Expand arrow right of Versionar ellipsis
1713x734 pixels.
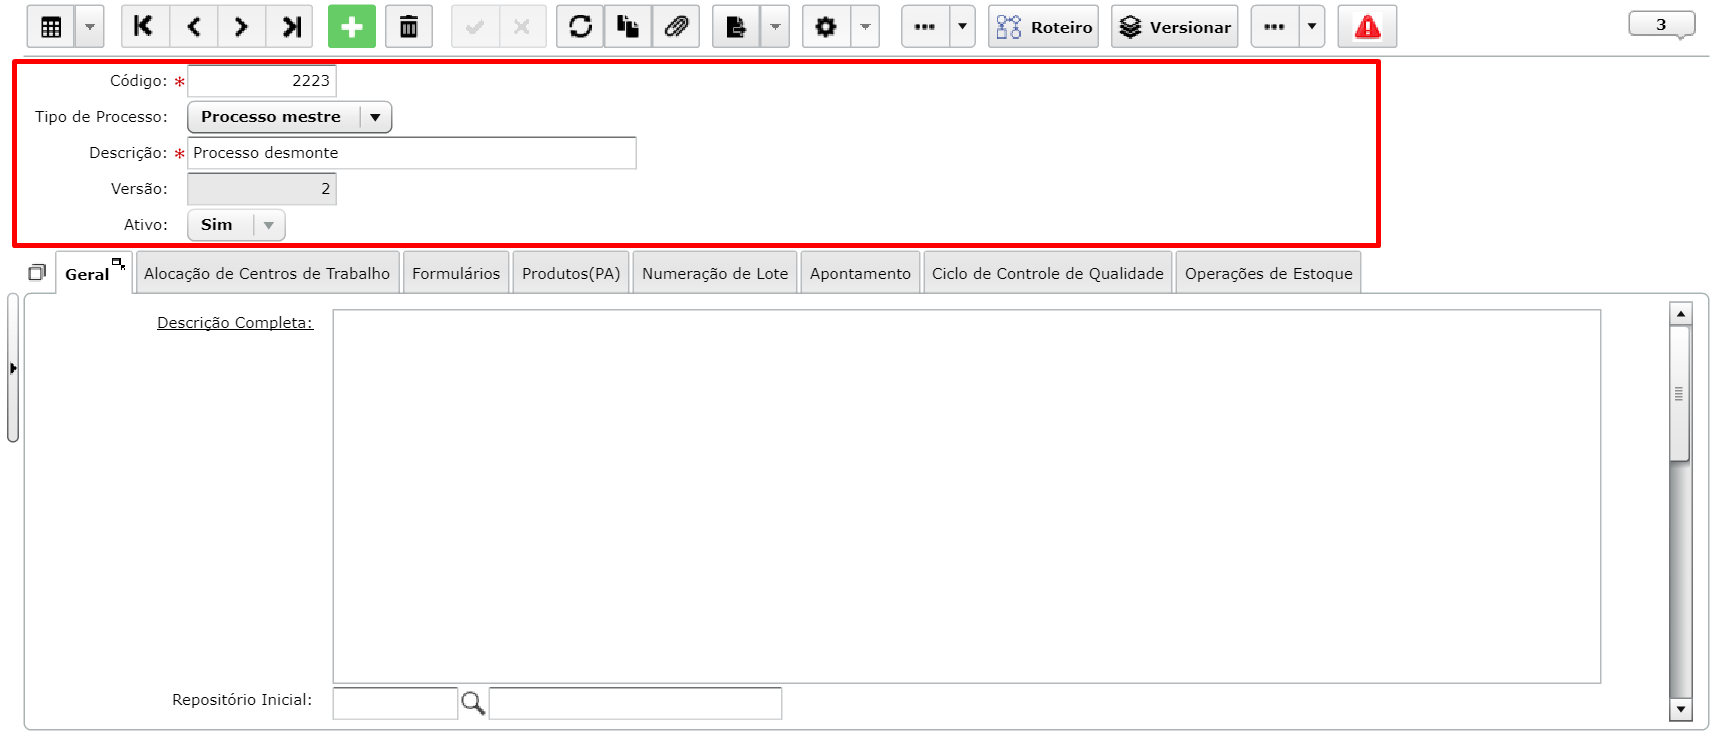[x=1312, y=27]
